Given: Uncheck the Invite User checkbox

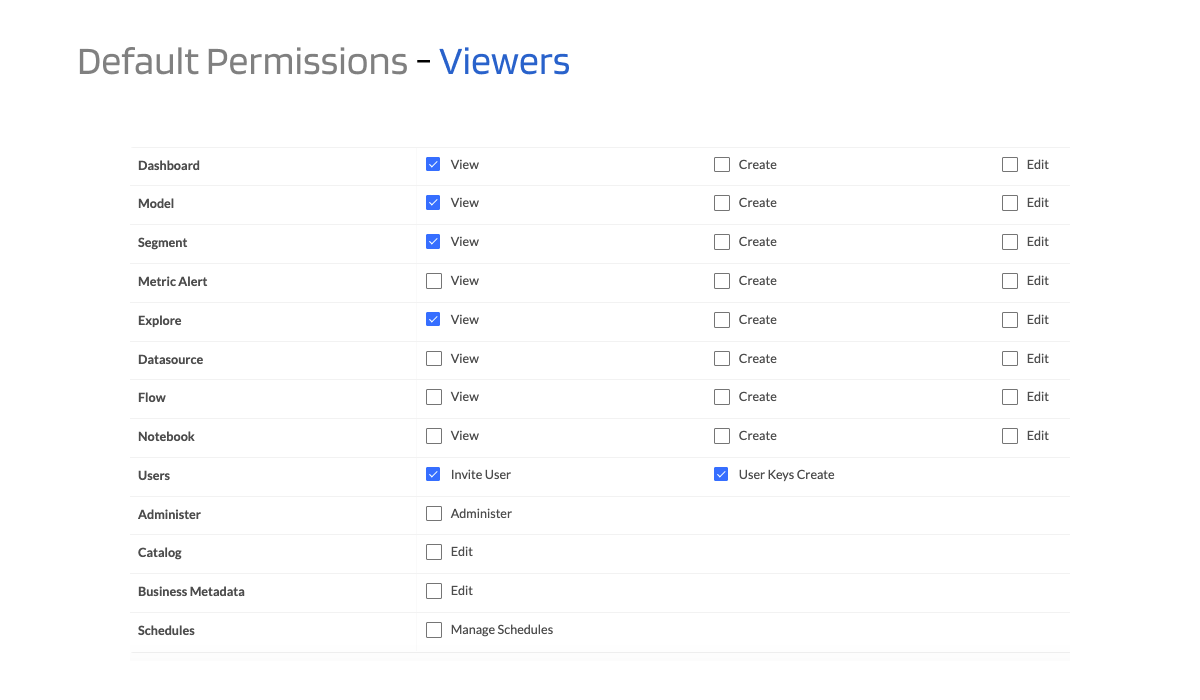Looking at the screenshot, I should (433, 474).
